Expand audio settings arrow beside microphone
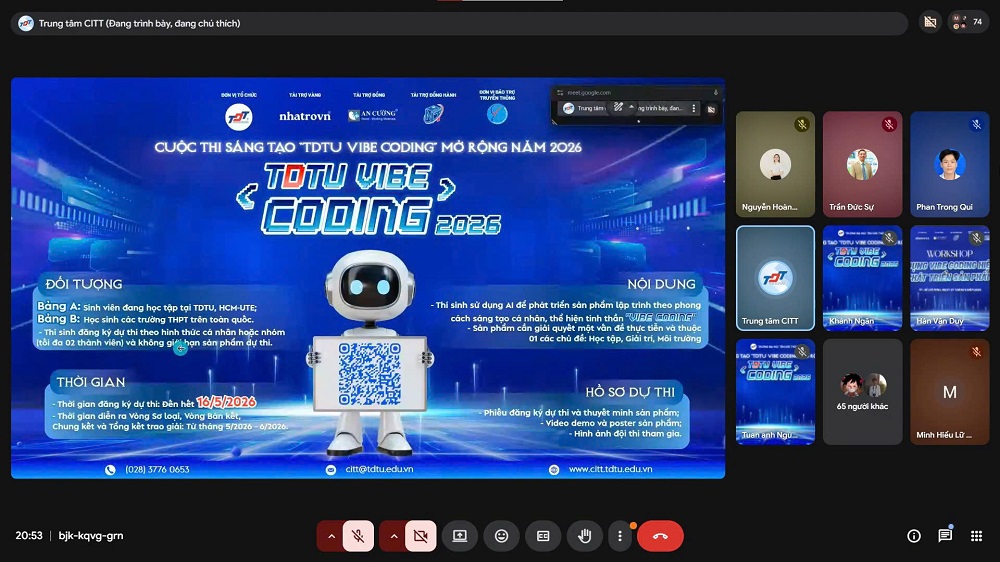 [x=331, y=536]
